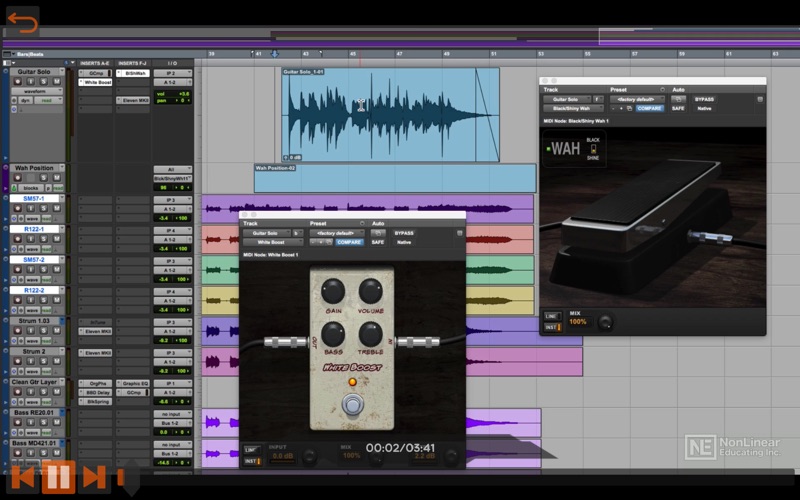Toggle BYPASS in the Black/Shiny Wah window
The width and height of the screenshot is (800, 500).
coord(704,99)
